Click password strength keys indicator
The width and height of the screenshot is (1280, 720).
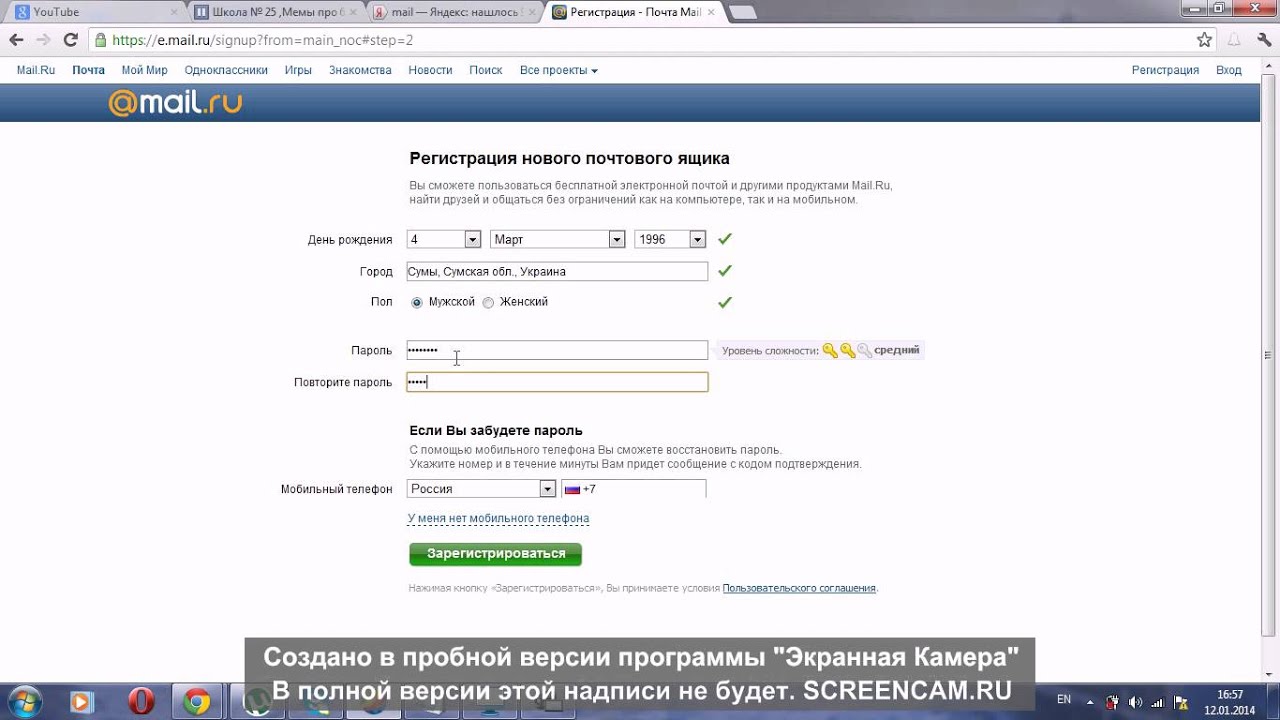(847, 350)
